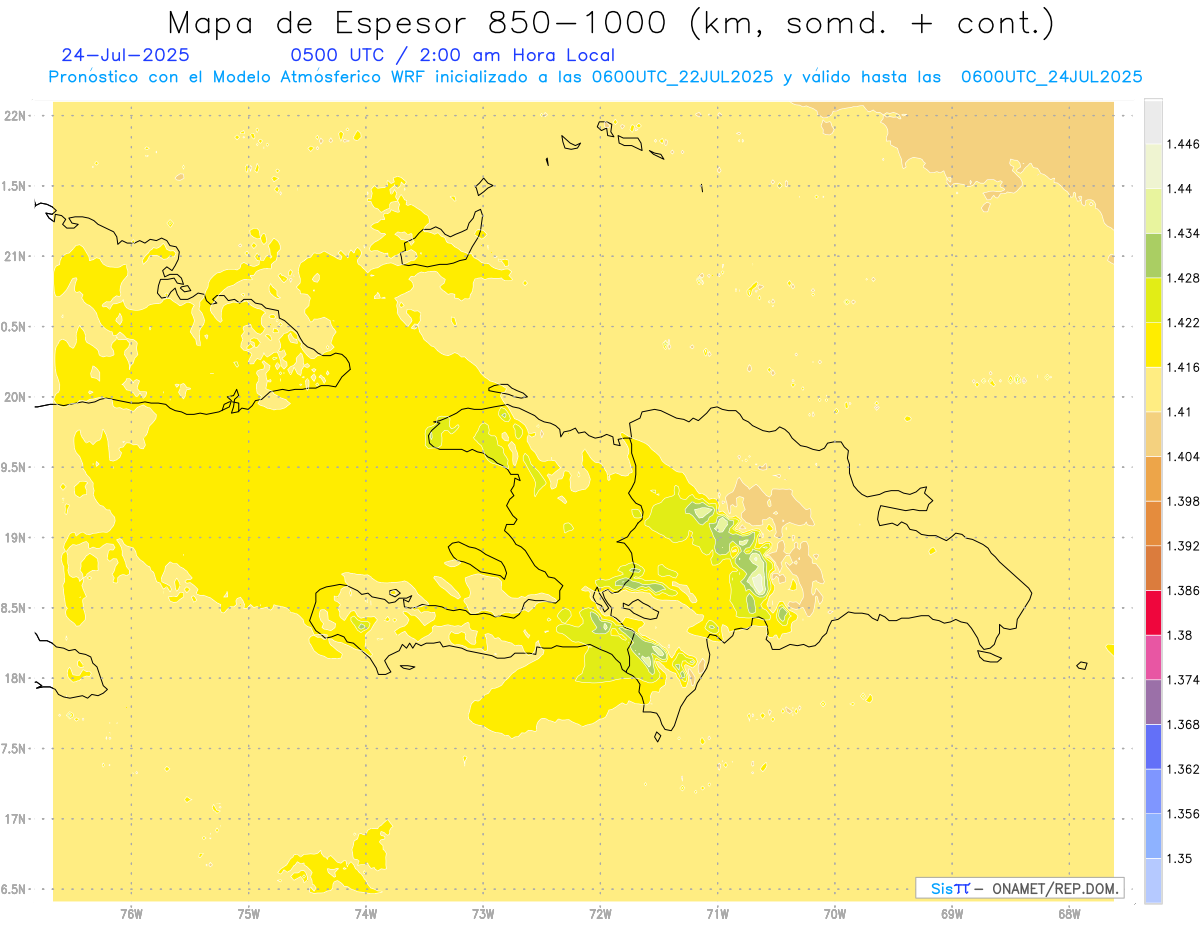This screenshot has width=1200, height=927.
Task: Click the 70W longitude axis label
Action: click(835, 914)
